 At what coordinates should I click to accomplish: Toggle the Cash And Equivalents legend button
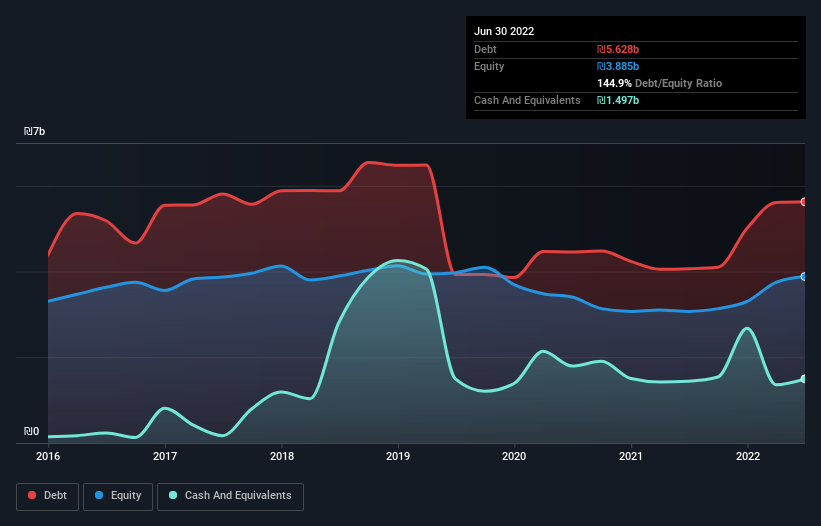tap(230, 496)
